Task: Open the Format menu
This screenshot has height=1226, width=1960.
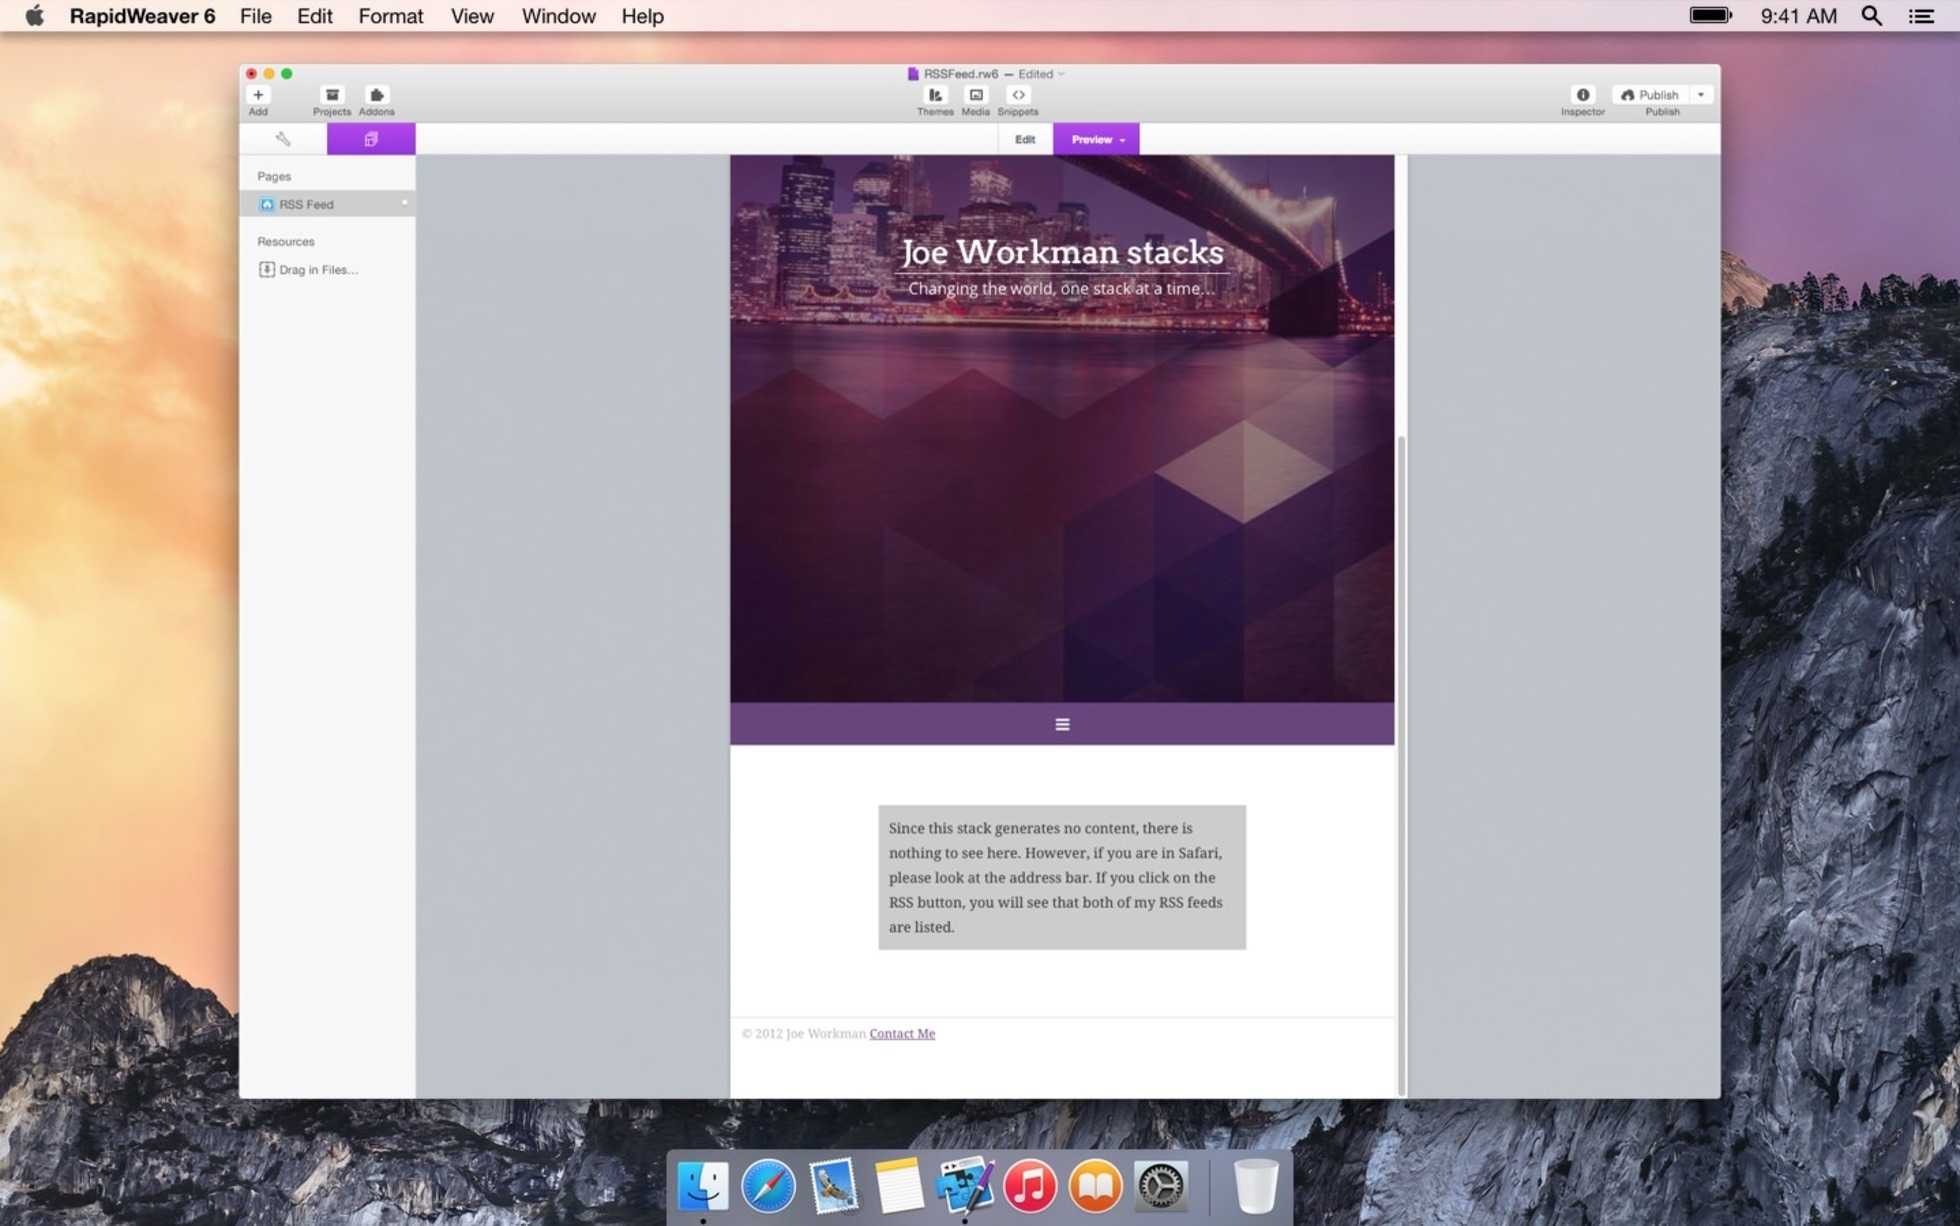Action: coord(390,16)
